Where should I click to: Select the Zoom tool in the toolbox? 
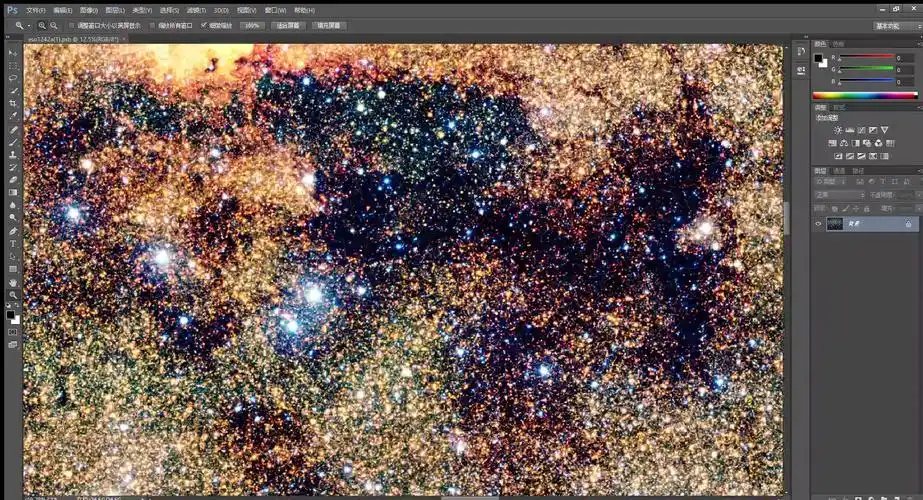pyautogui.click(x=13, y=295)
